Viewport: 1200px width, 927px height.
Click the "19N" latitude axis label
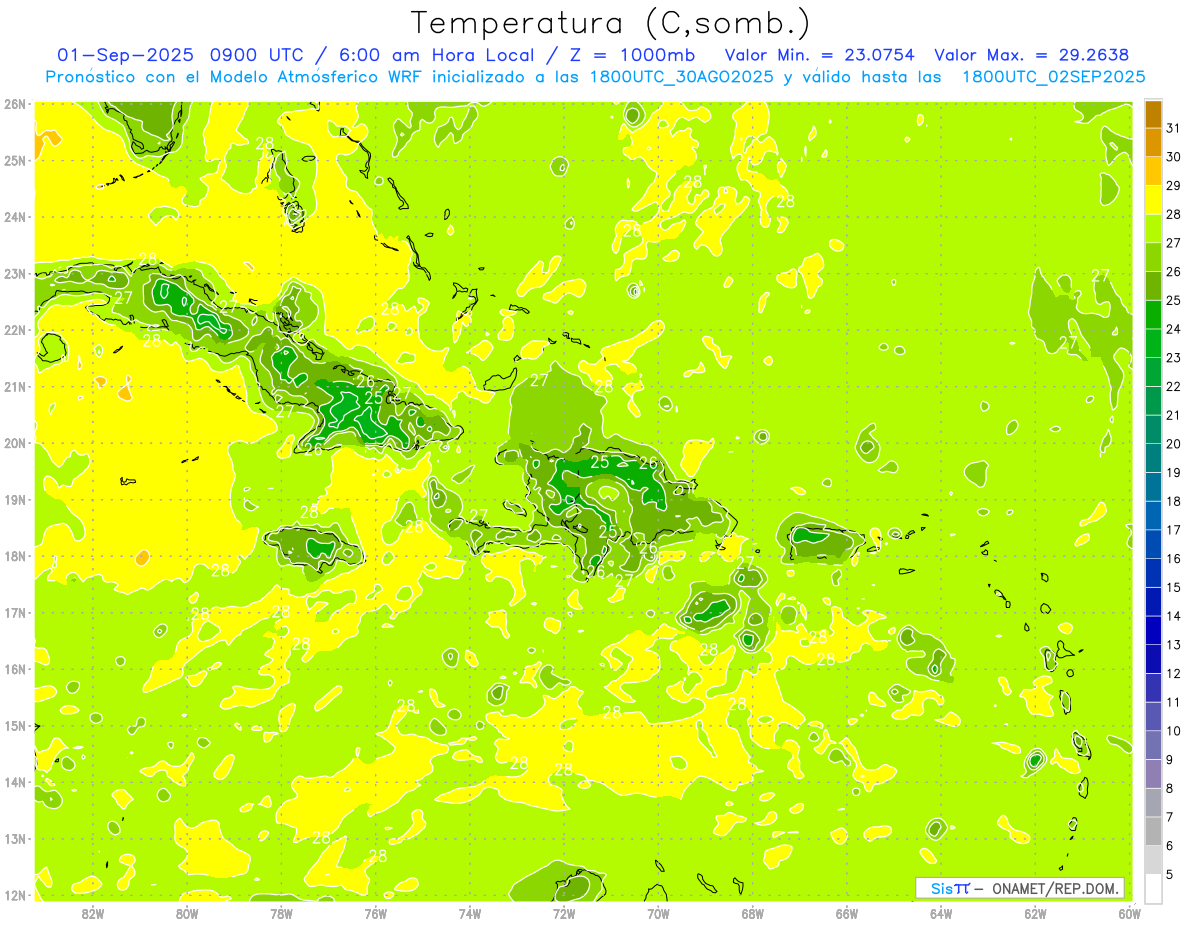(x=15, y=499)
